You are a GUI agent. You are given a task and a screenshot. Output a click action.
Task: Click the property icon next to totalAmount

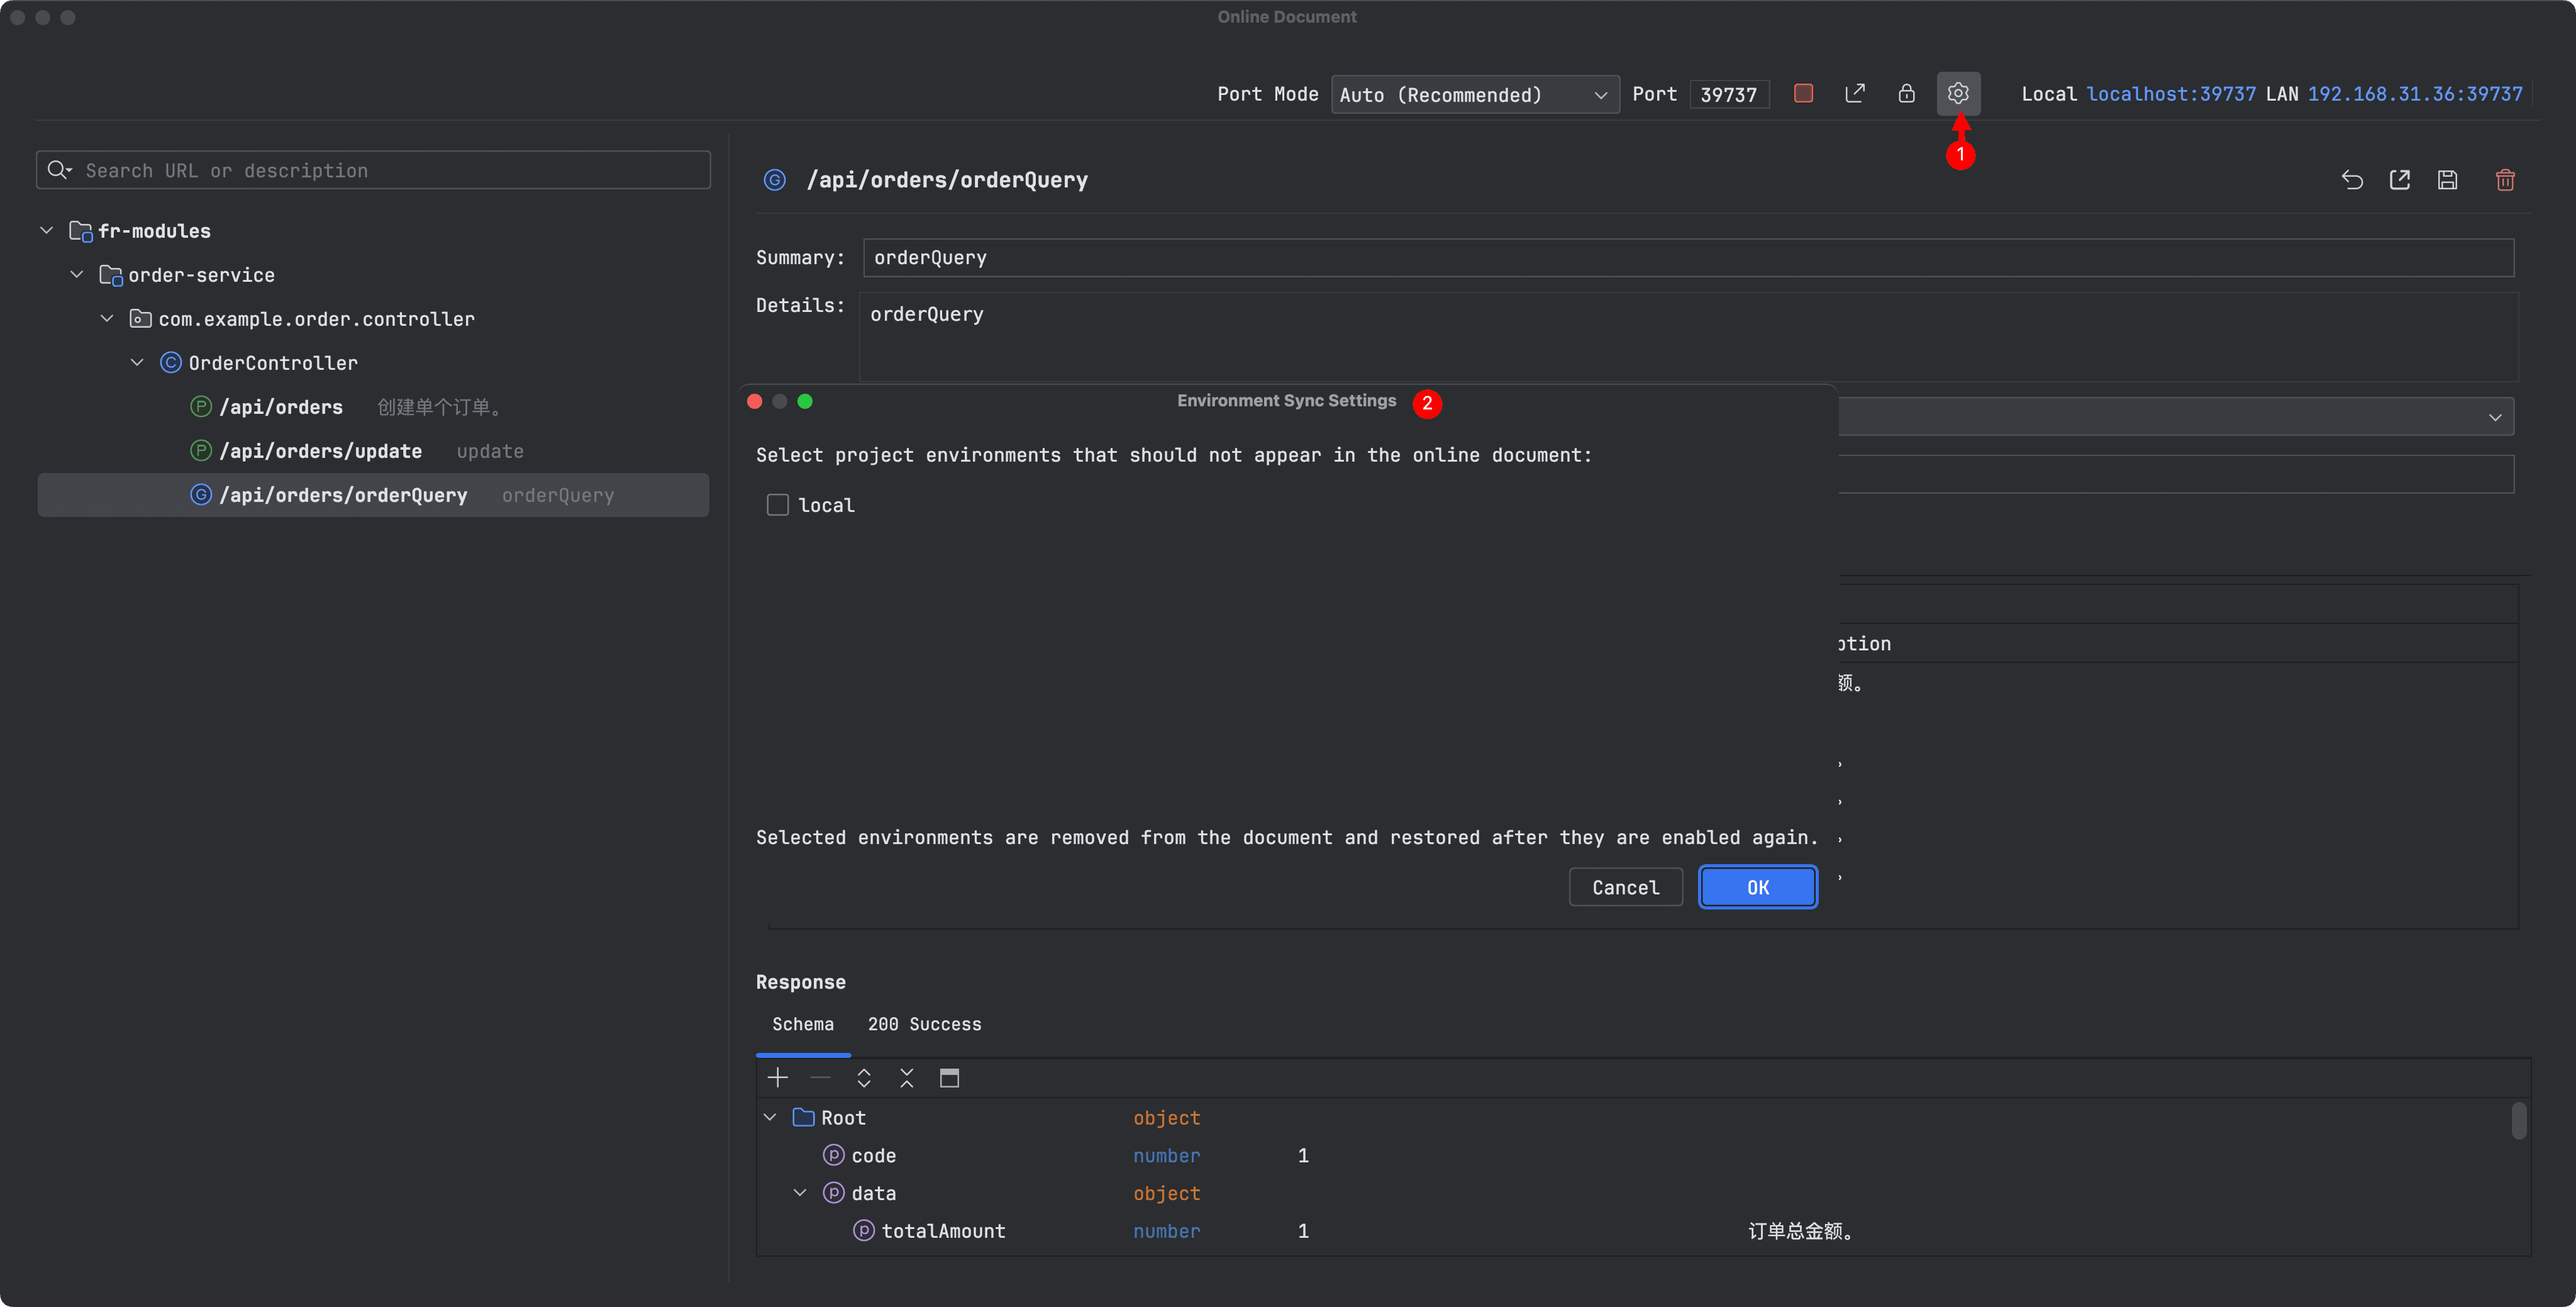pos(863,1230)
